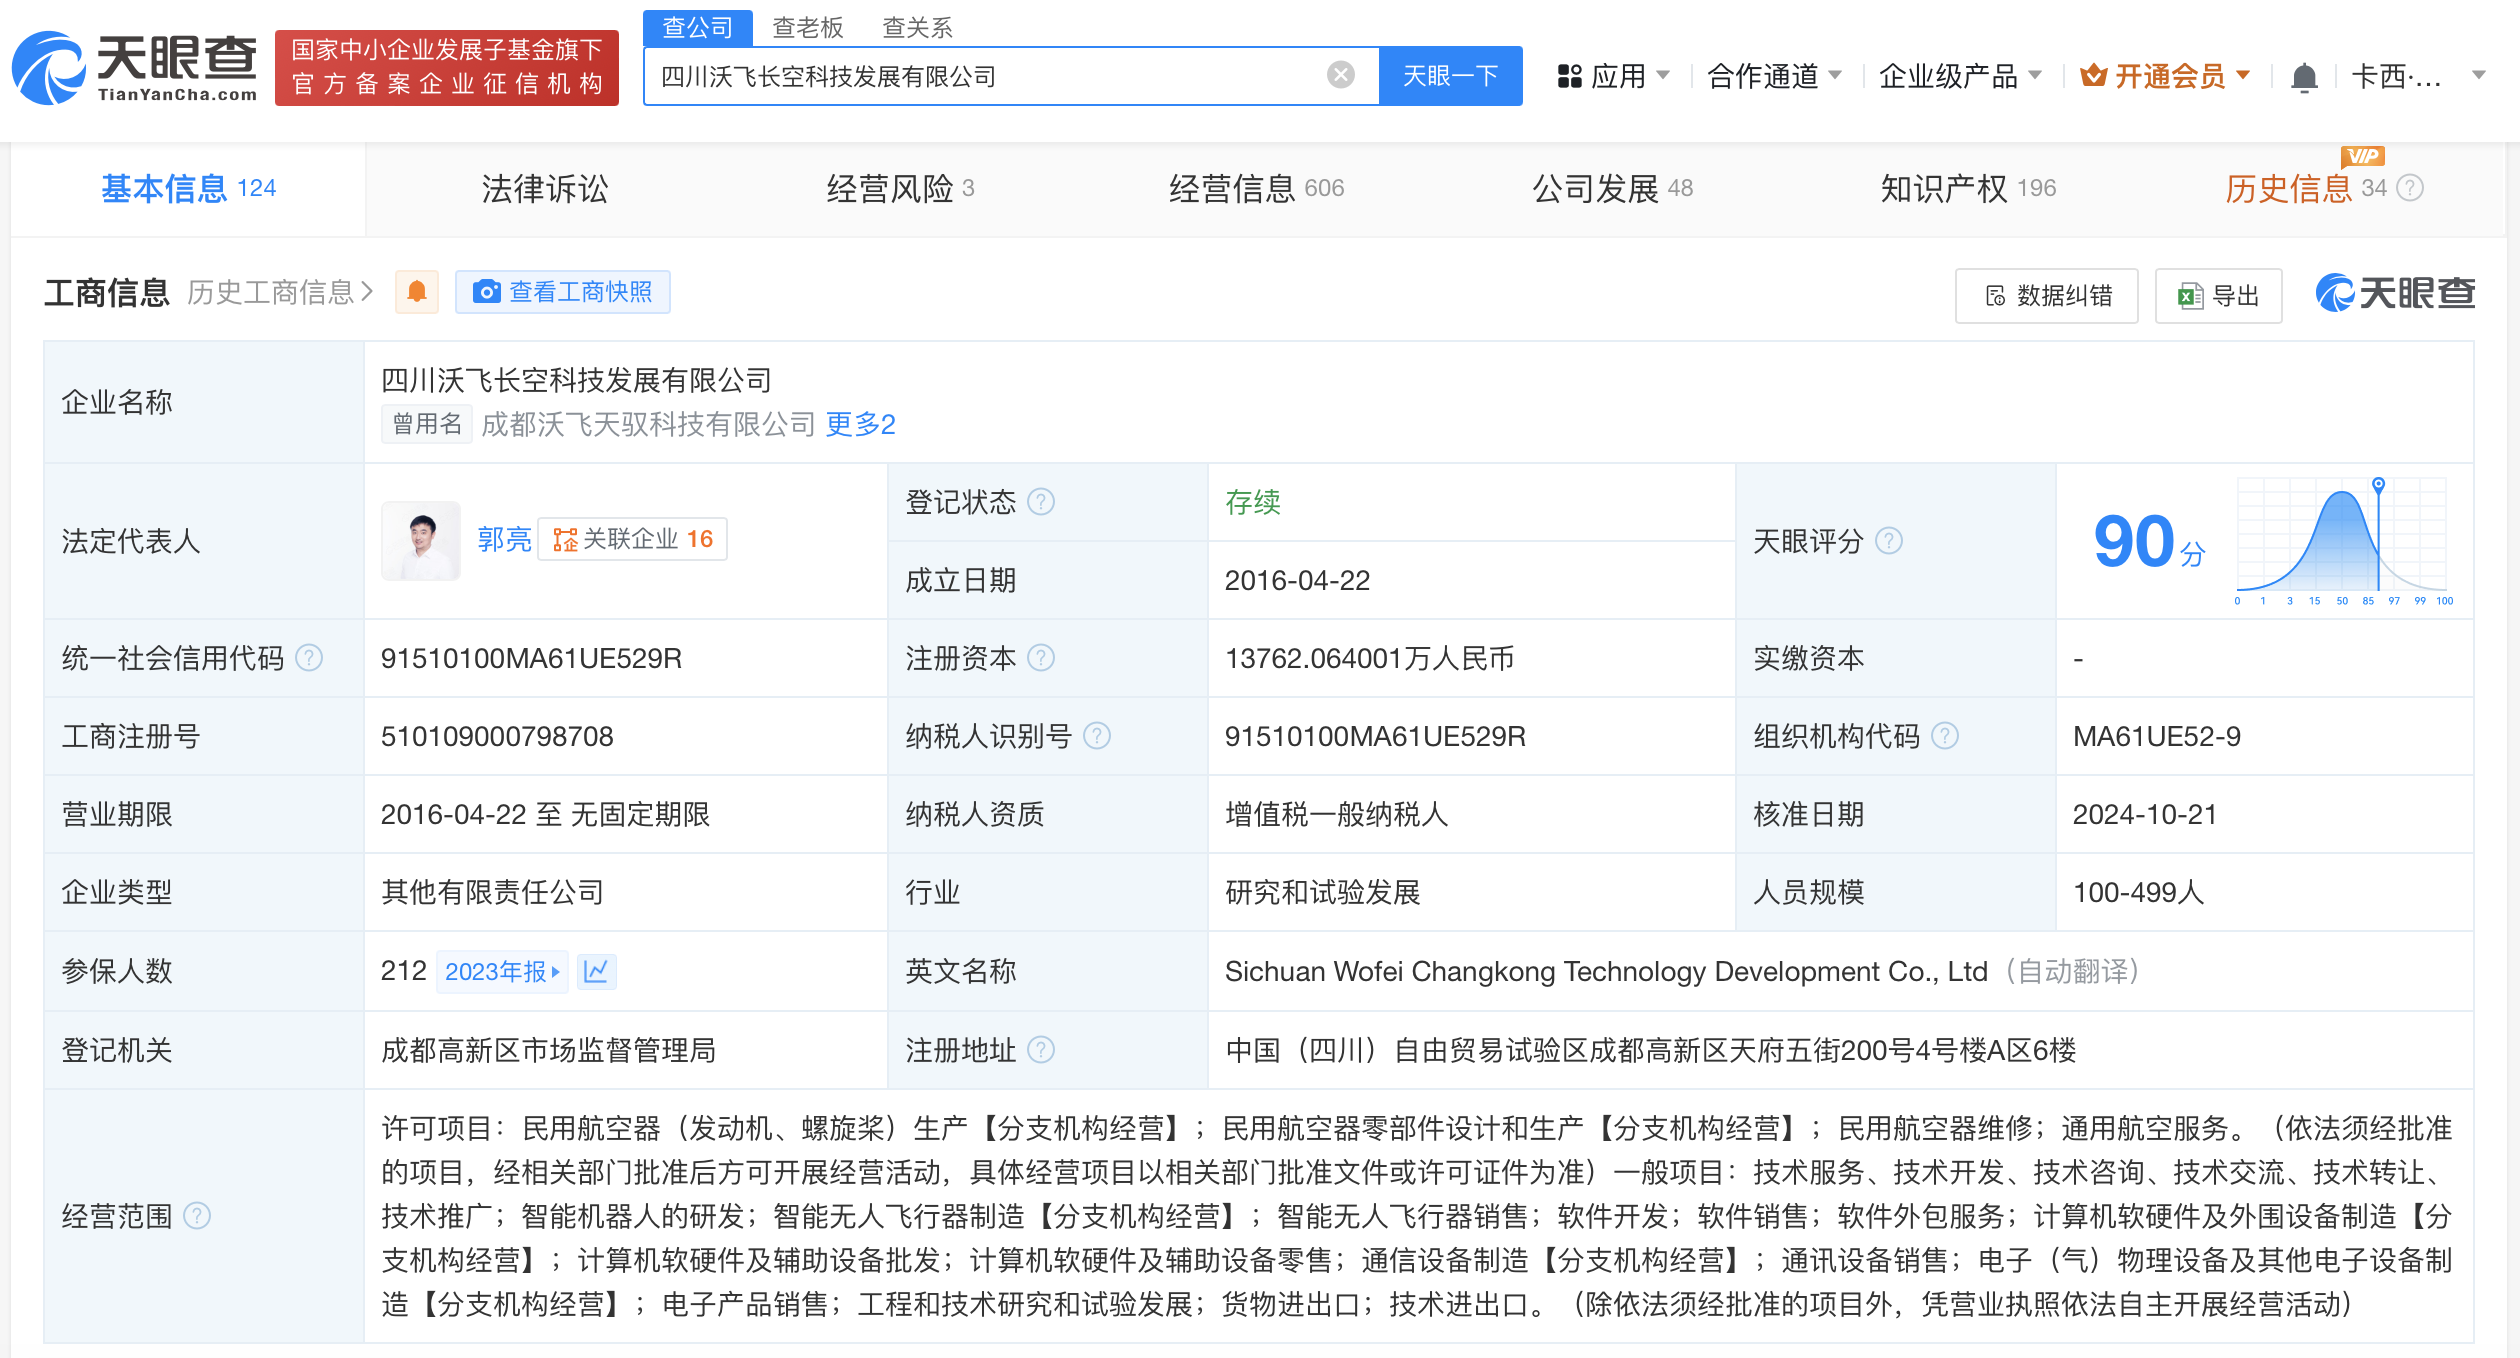The width and height of the screenshot is (2520, 1358).
Task: Click question icon next to 经营范围
Action: pos(197,1216)
